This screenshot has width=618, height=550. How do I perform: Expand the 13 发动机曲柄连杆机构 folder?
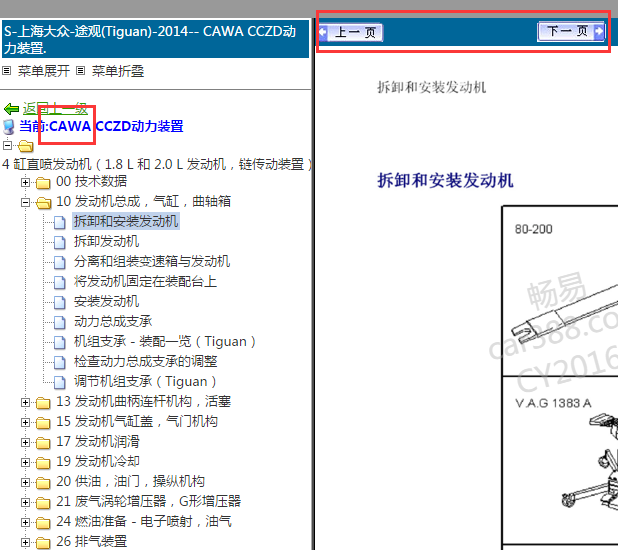click(26, 403)
